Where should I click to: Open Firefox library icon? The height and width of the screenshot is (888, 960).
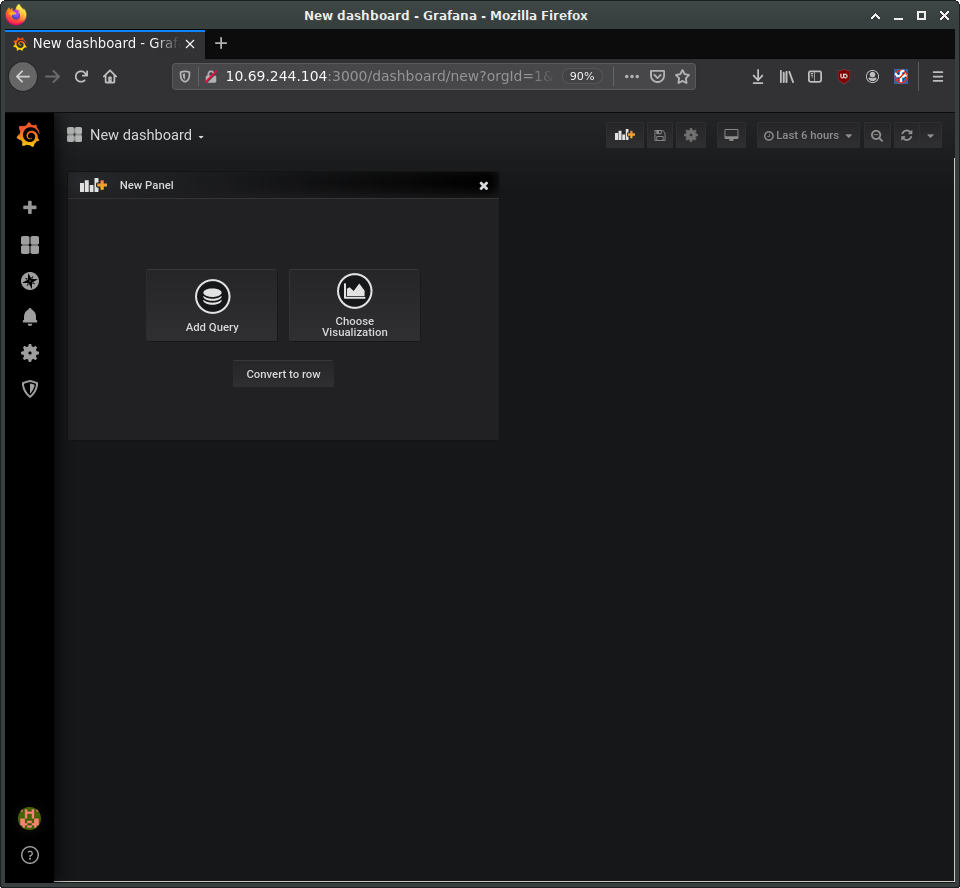point(787,77)
